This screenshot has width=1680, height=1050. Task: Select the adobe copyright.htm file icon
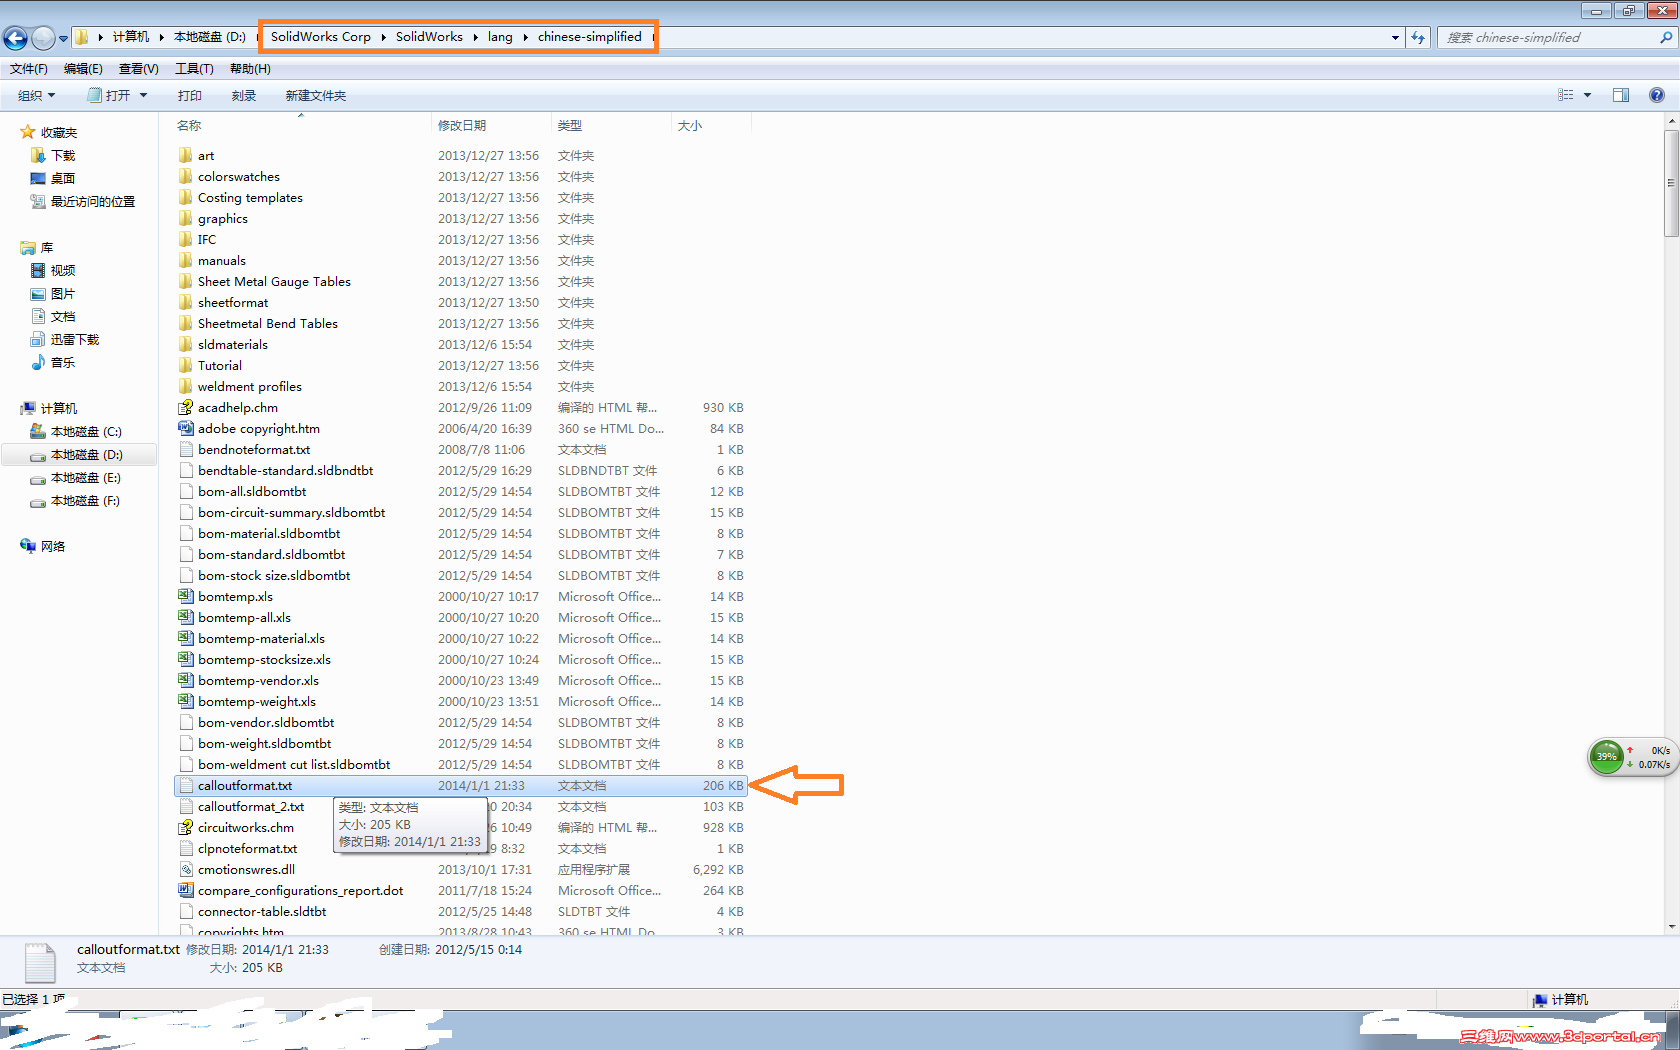(186, 428)
